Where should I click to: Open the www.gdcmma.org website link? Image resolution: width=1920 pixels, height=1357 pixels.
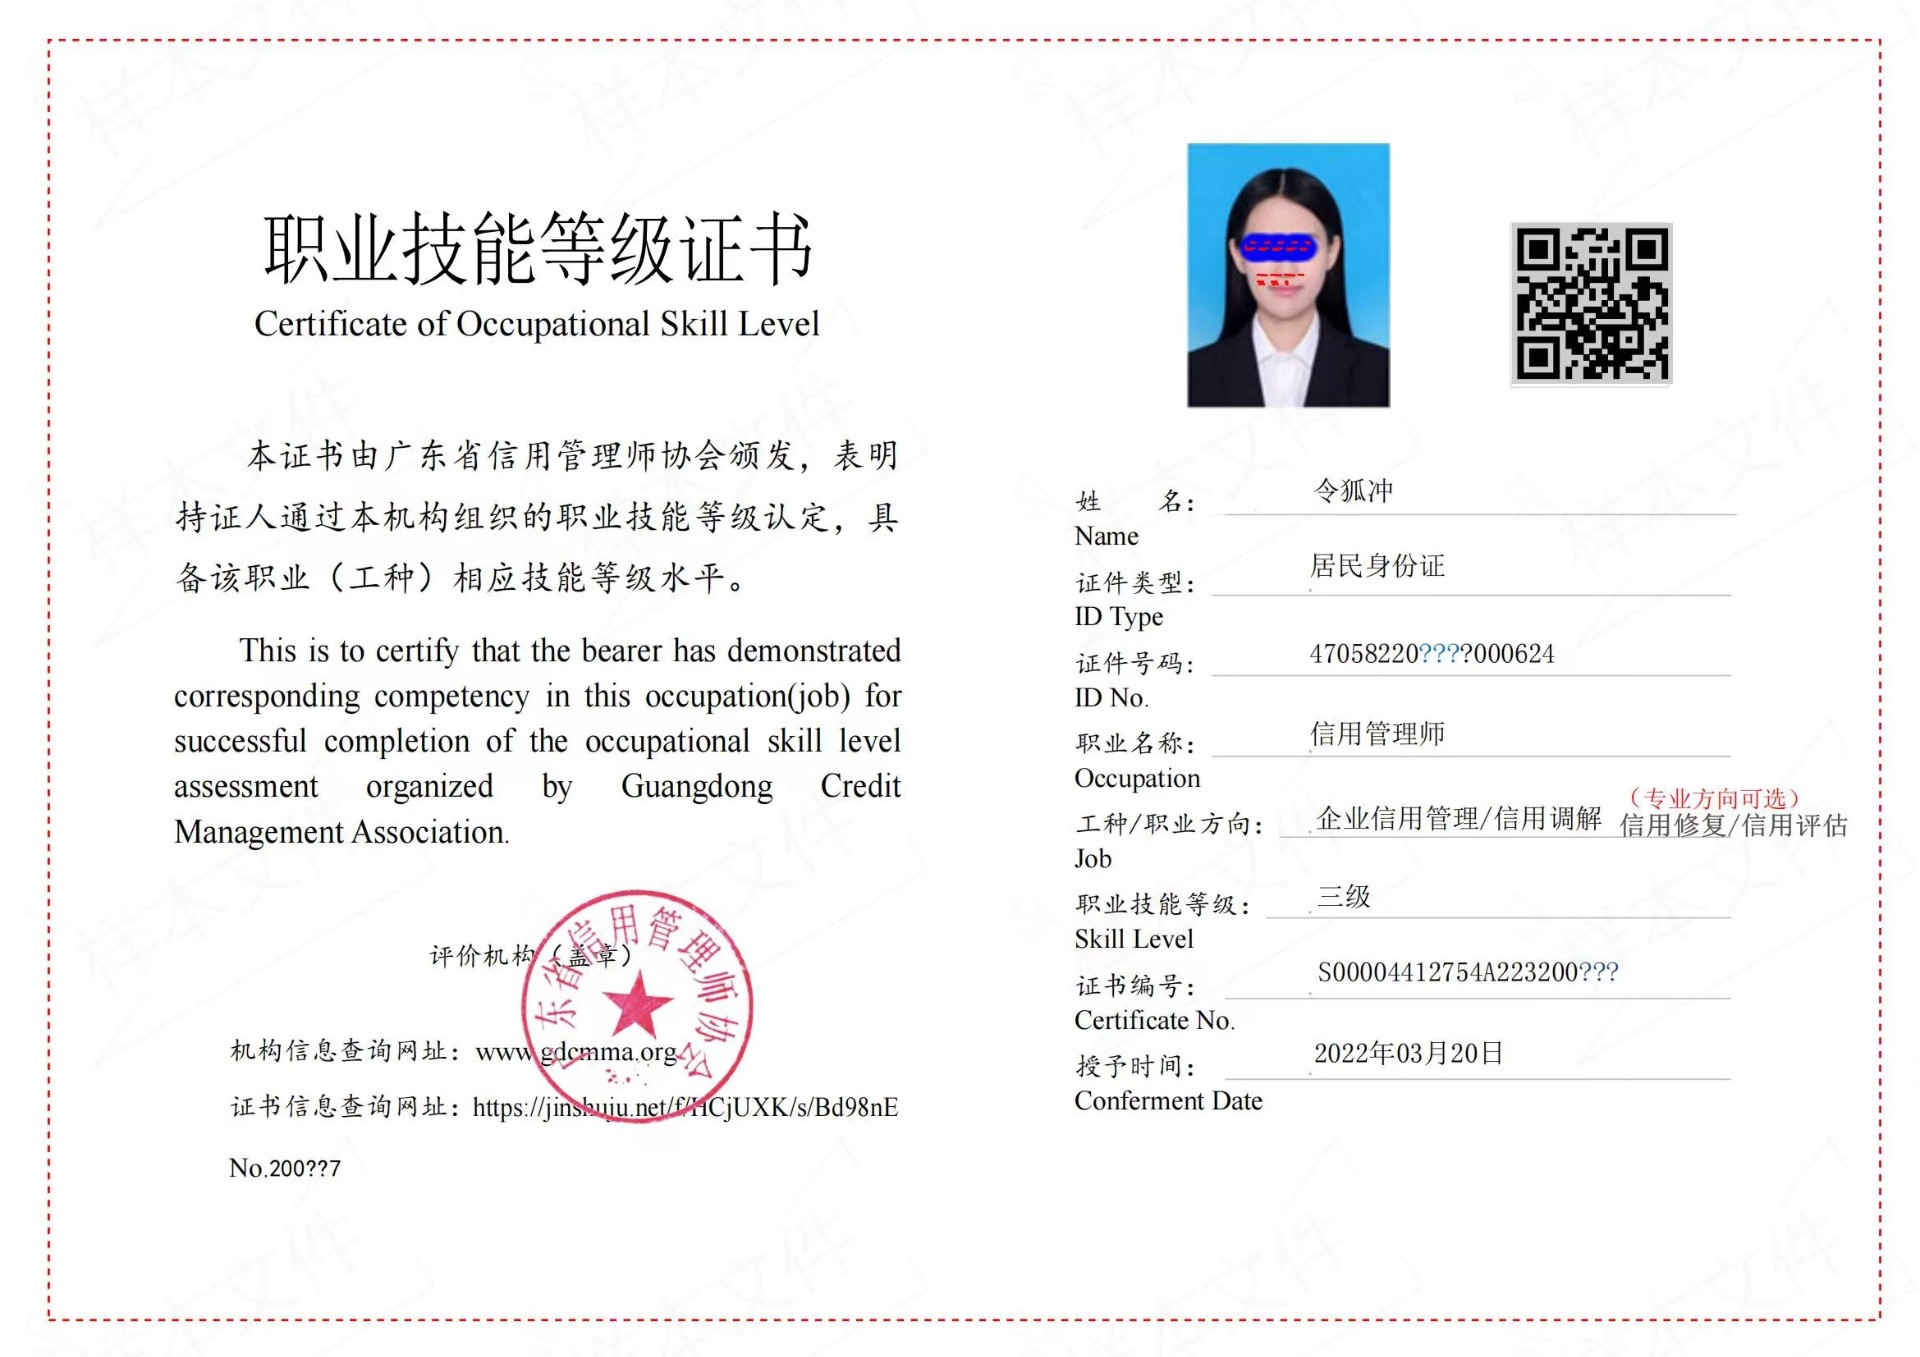click(x=576, y=1052)
